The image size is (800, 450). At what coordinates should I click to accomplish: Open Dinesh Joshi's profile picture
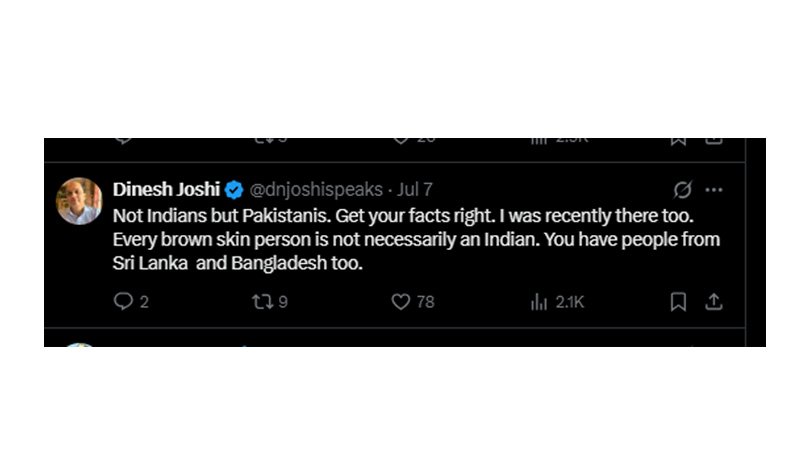[79, 201]
